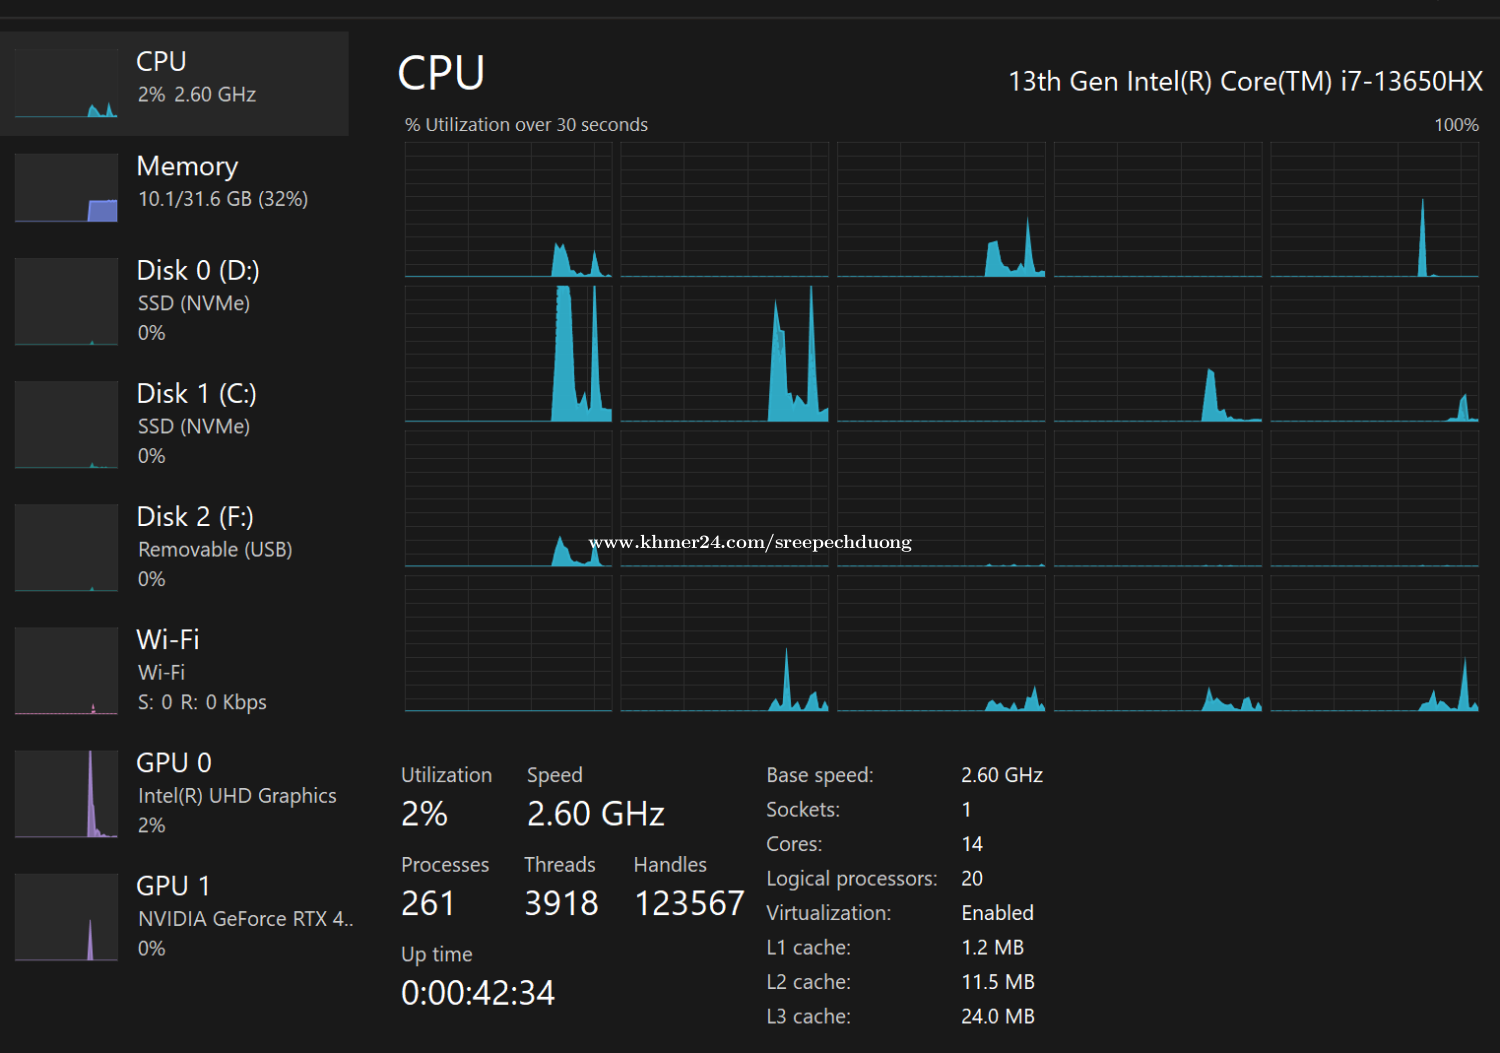Click the core graph with the widest full-height spike
The height and width of the screenshot is (1053, 1500).
[508, 354]
